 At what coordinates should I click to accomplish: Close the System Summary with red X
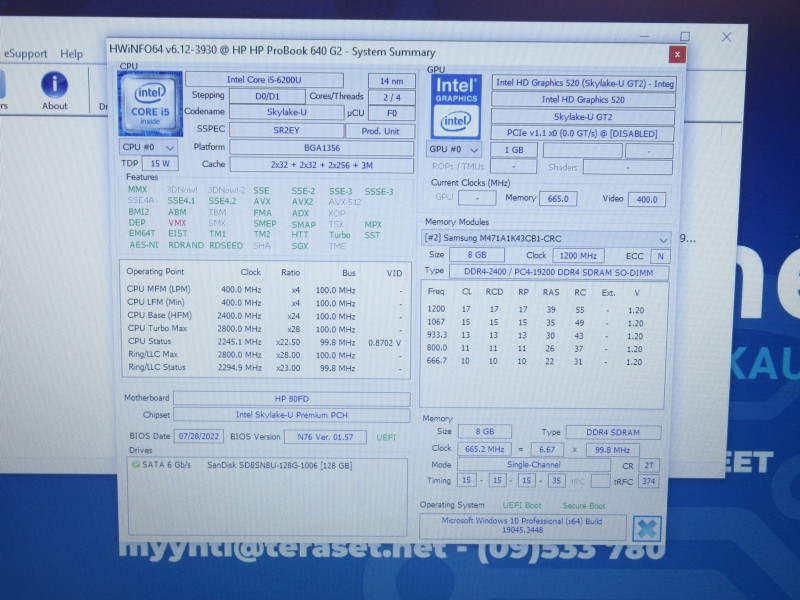click(x=677, y=54)
